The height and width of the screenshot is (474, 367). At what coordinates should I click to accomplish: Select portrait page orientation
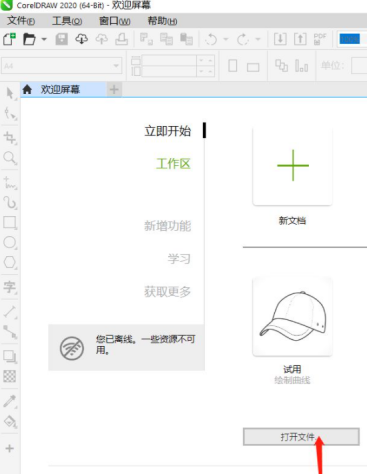233,66
